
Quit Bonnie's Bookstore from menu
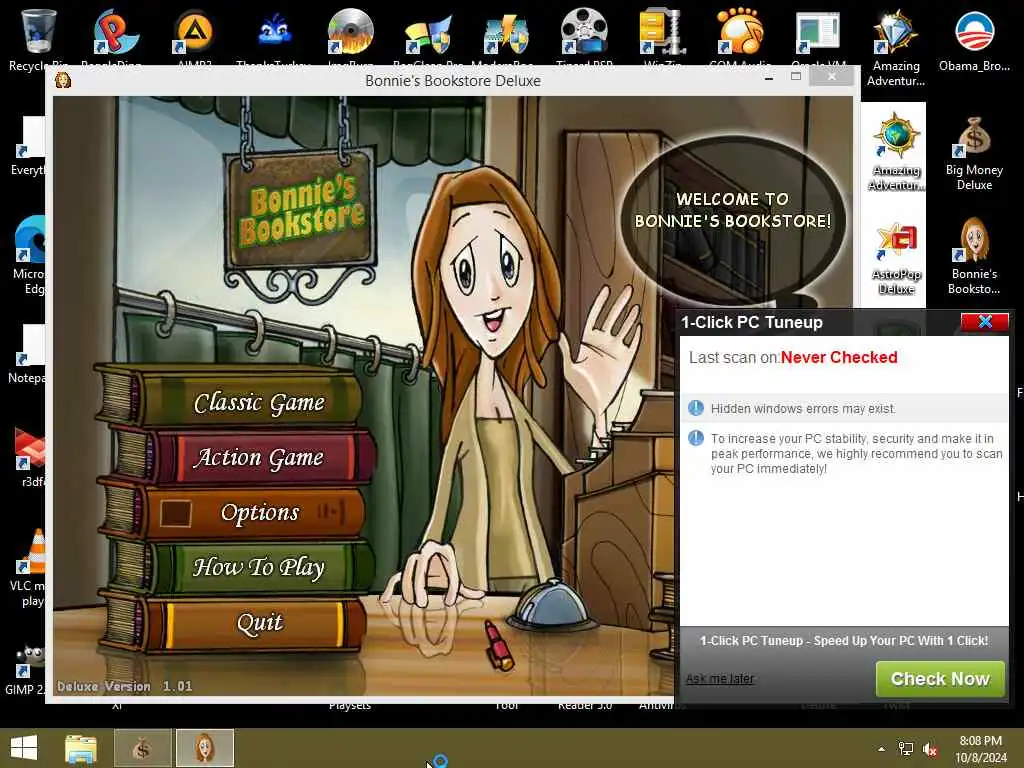(x=259, y=622)
